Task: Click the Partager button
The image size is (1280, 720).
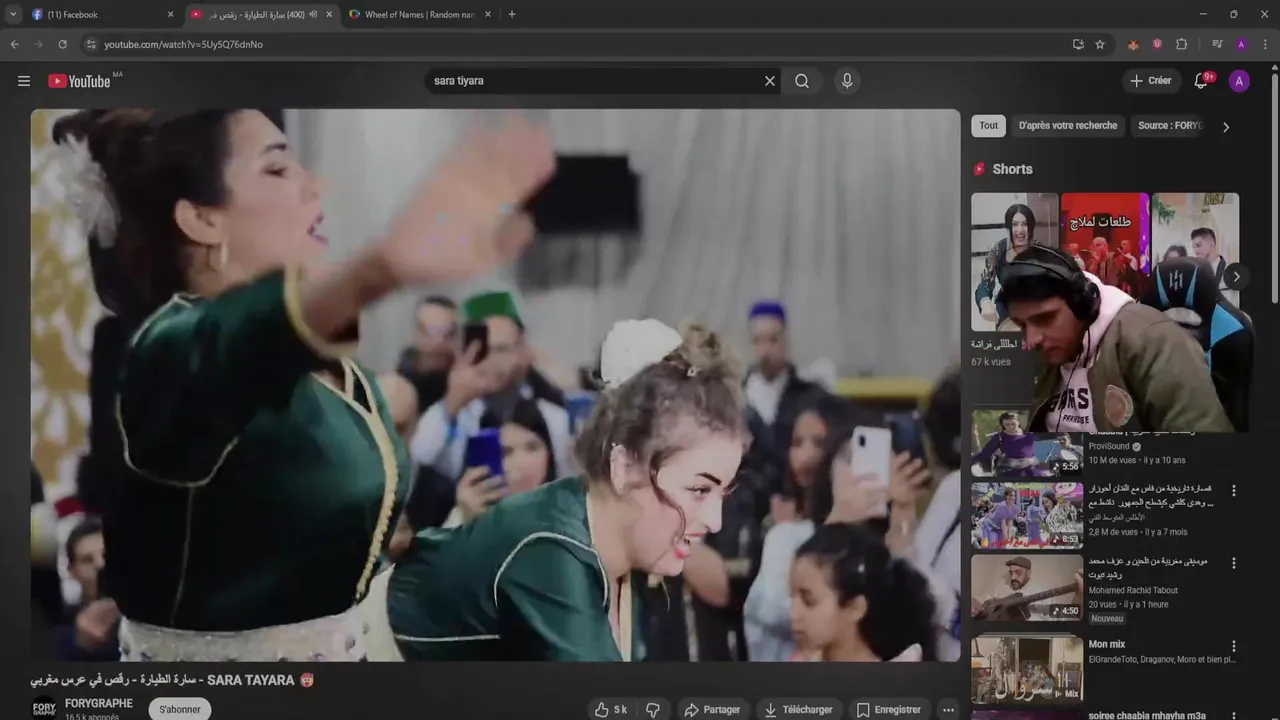Action: [712, 709]
